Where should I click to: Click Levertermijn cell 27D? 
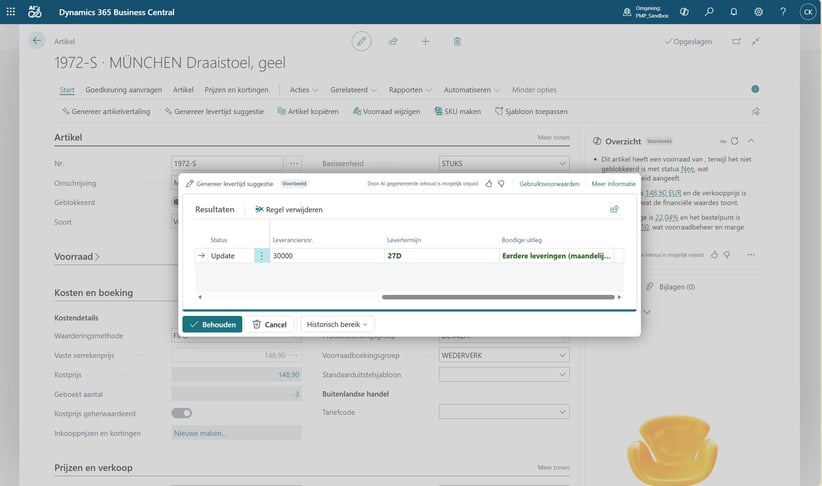(x=441, y=255)
